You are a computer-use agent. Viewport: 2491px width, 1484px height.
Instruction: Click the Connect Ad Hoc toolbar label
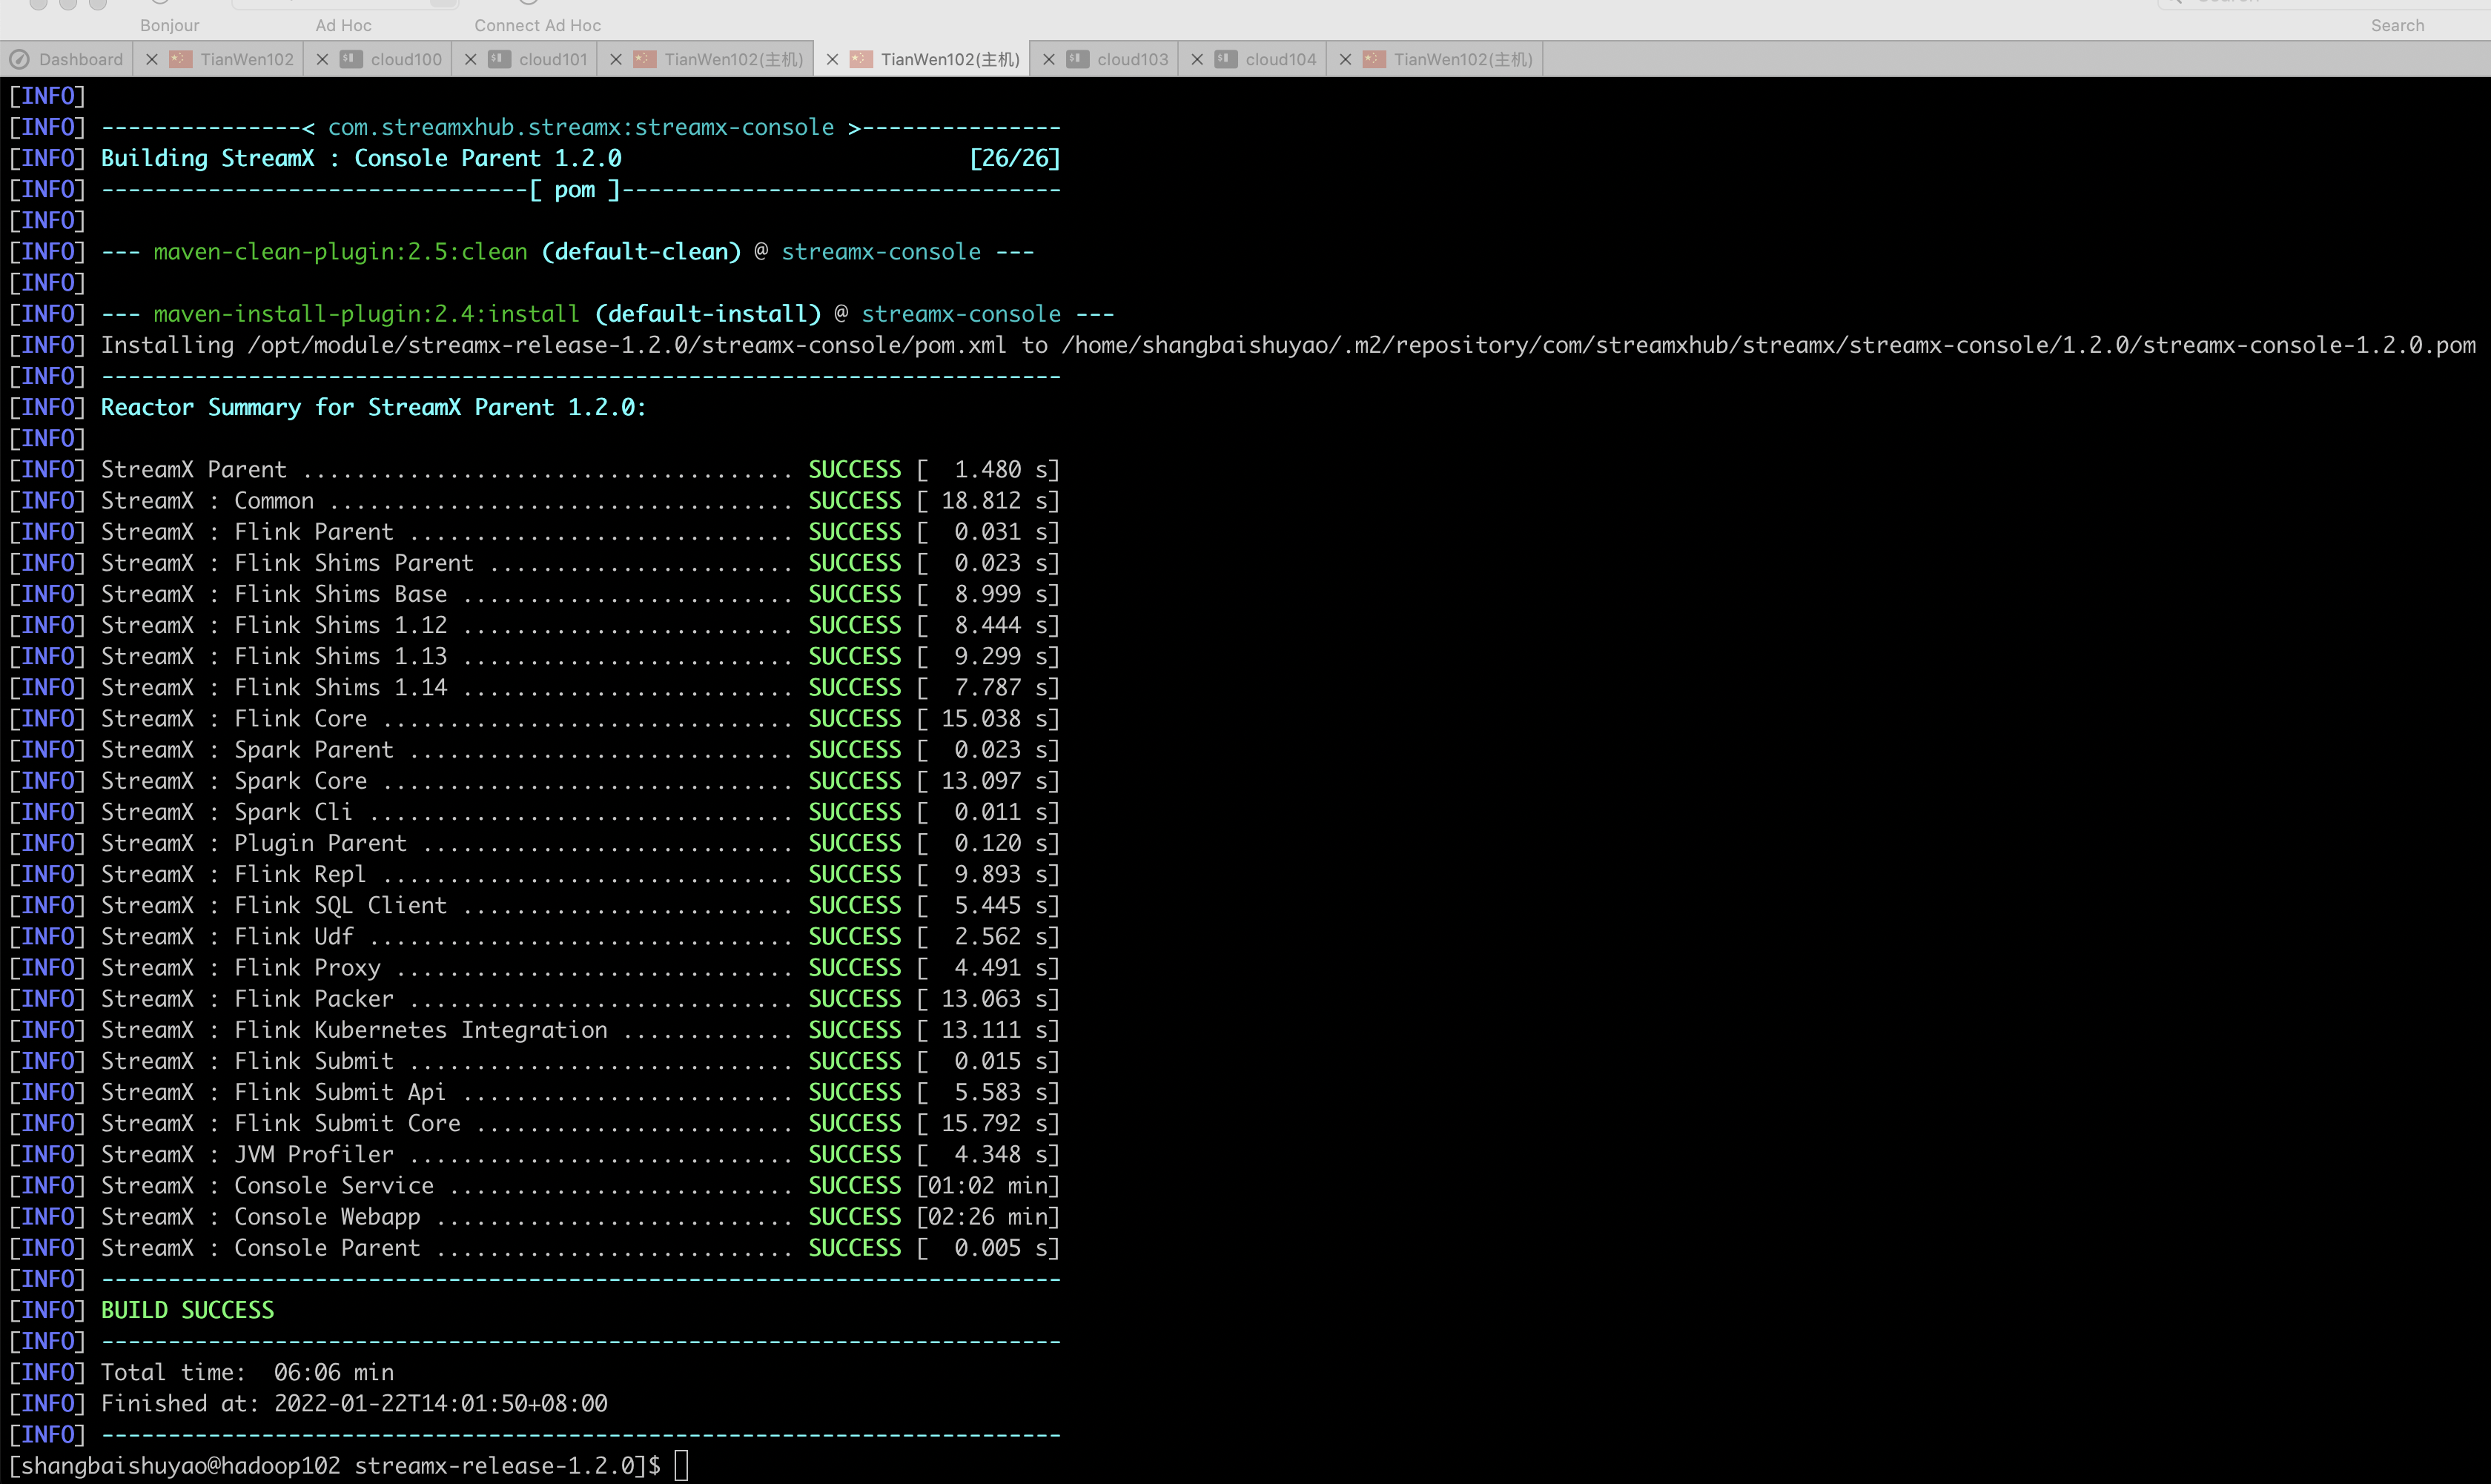[x=538, y=26]
